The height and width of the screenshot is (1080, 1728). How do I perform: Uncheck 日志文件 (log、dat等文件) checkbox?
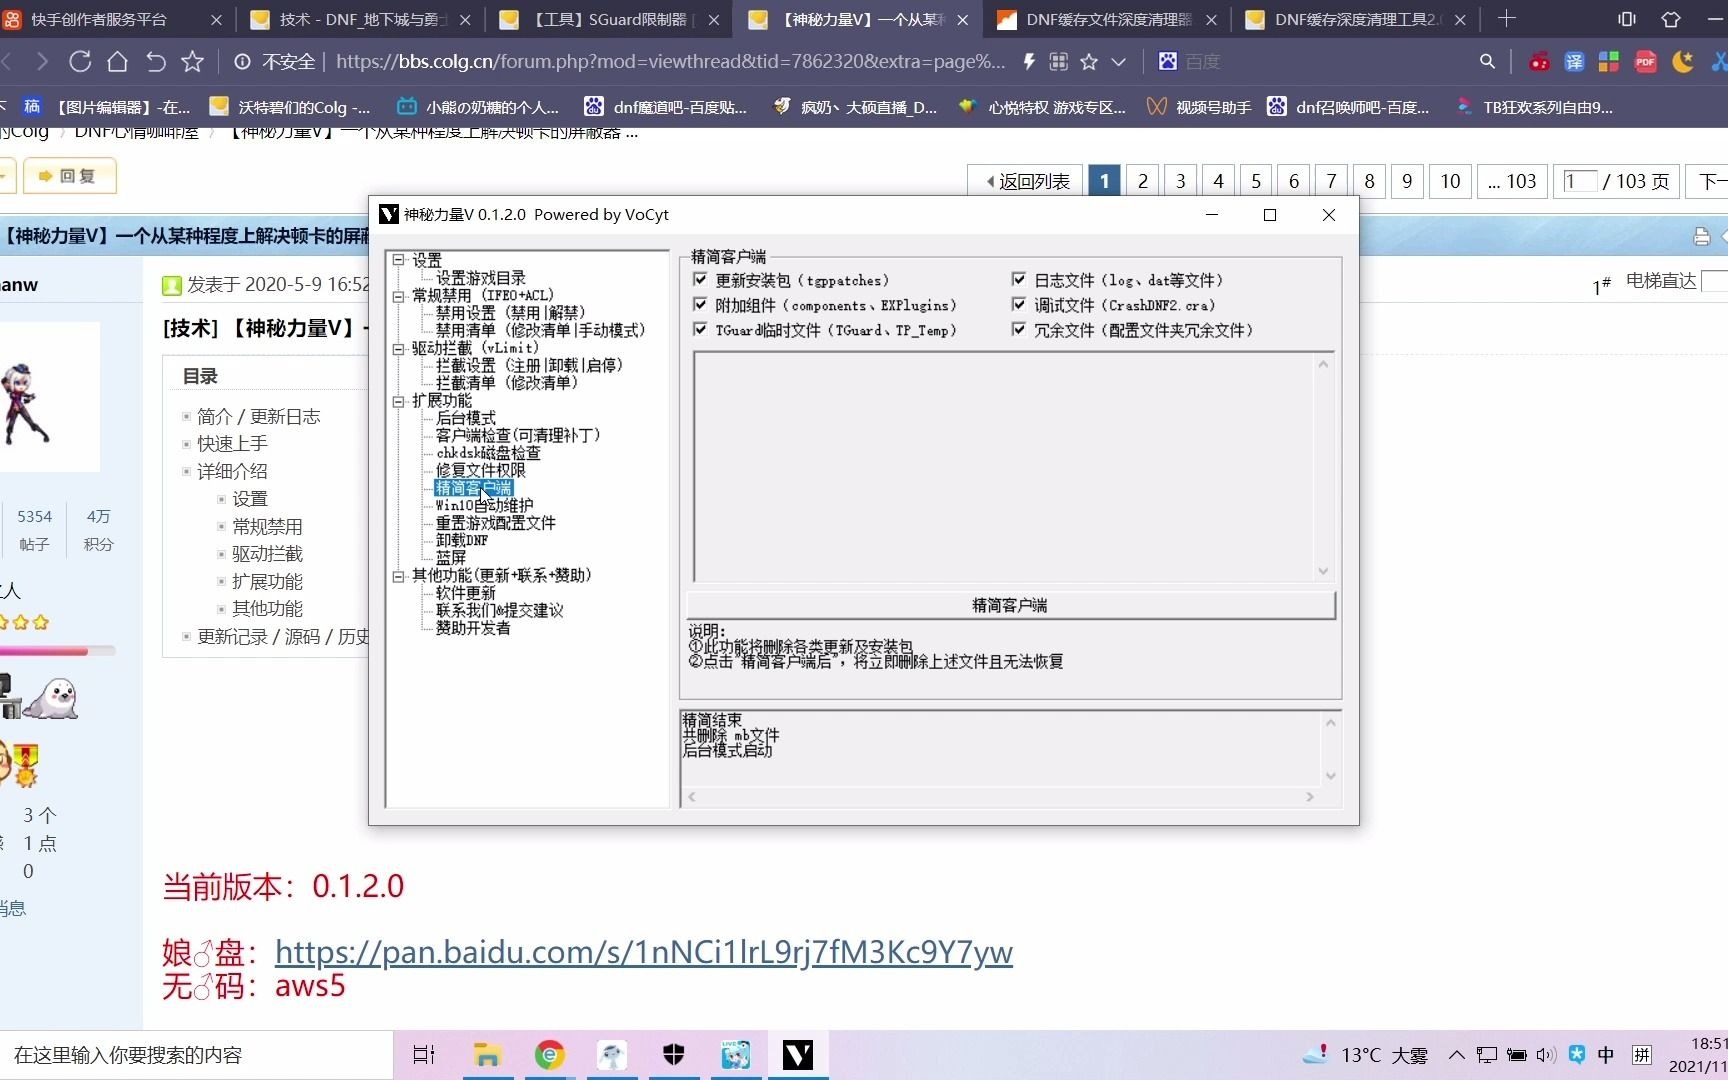coord(1019,280)
